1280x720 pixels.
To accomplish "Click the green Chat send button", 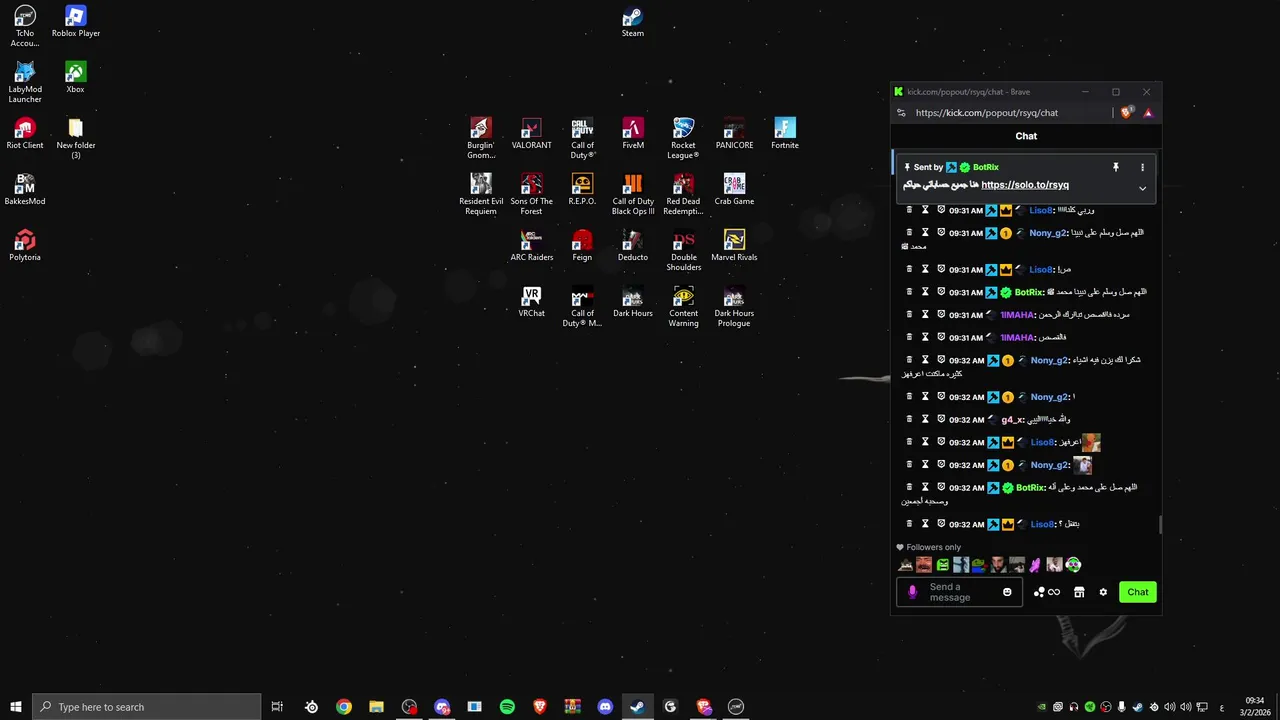I will pyautogui.click(x=1138, y=592).
